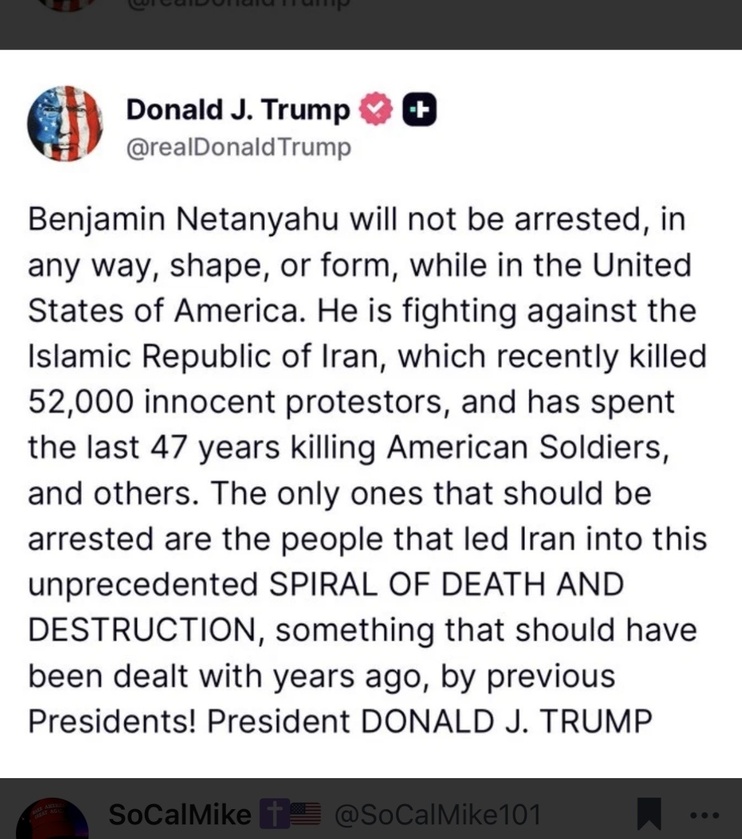Bookmark the SoCalMike post
Image resolution: width=742 pixels, height=839 pixels.
click(x=649, y=814)
